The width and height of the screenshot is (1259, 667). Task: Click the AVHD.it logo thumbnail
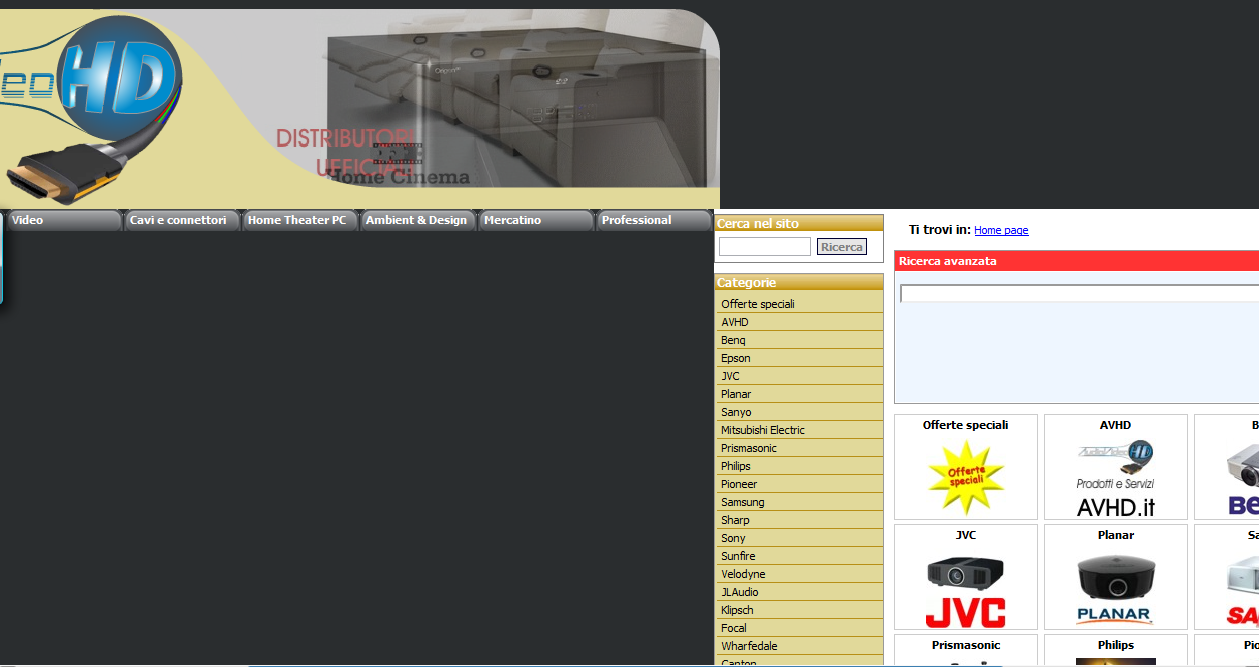click(1116, 478)
